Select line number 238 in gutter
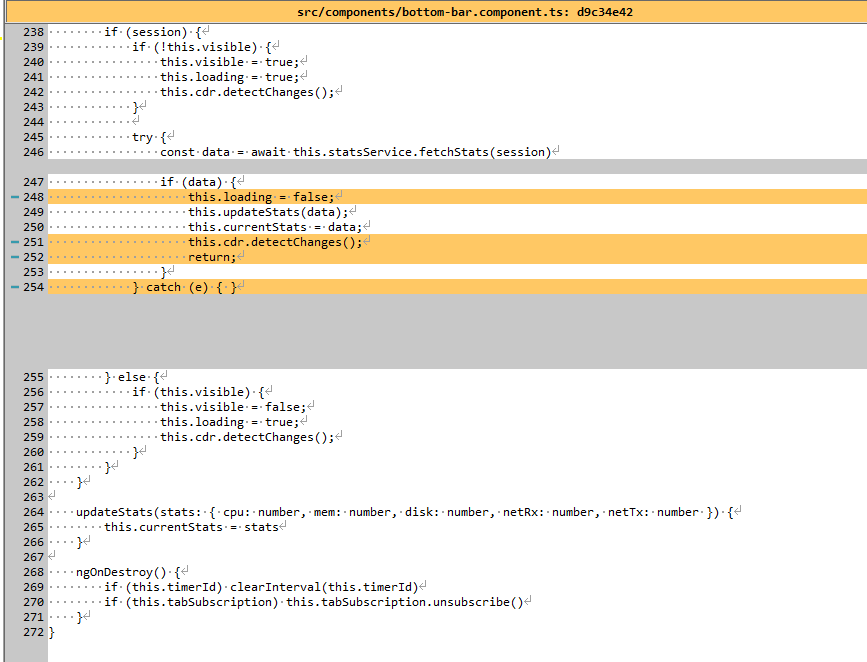Screen dimensions: 867x662 tap(33, 32)
